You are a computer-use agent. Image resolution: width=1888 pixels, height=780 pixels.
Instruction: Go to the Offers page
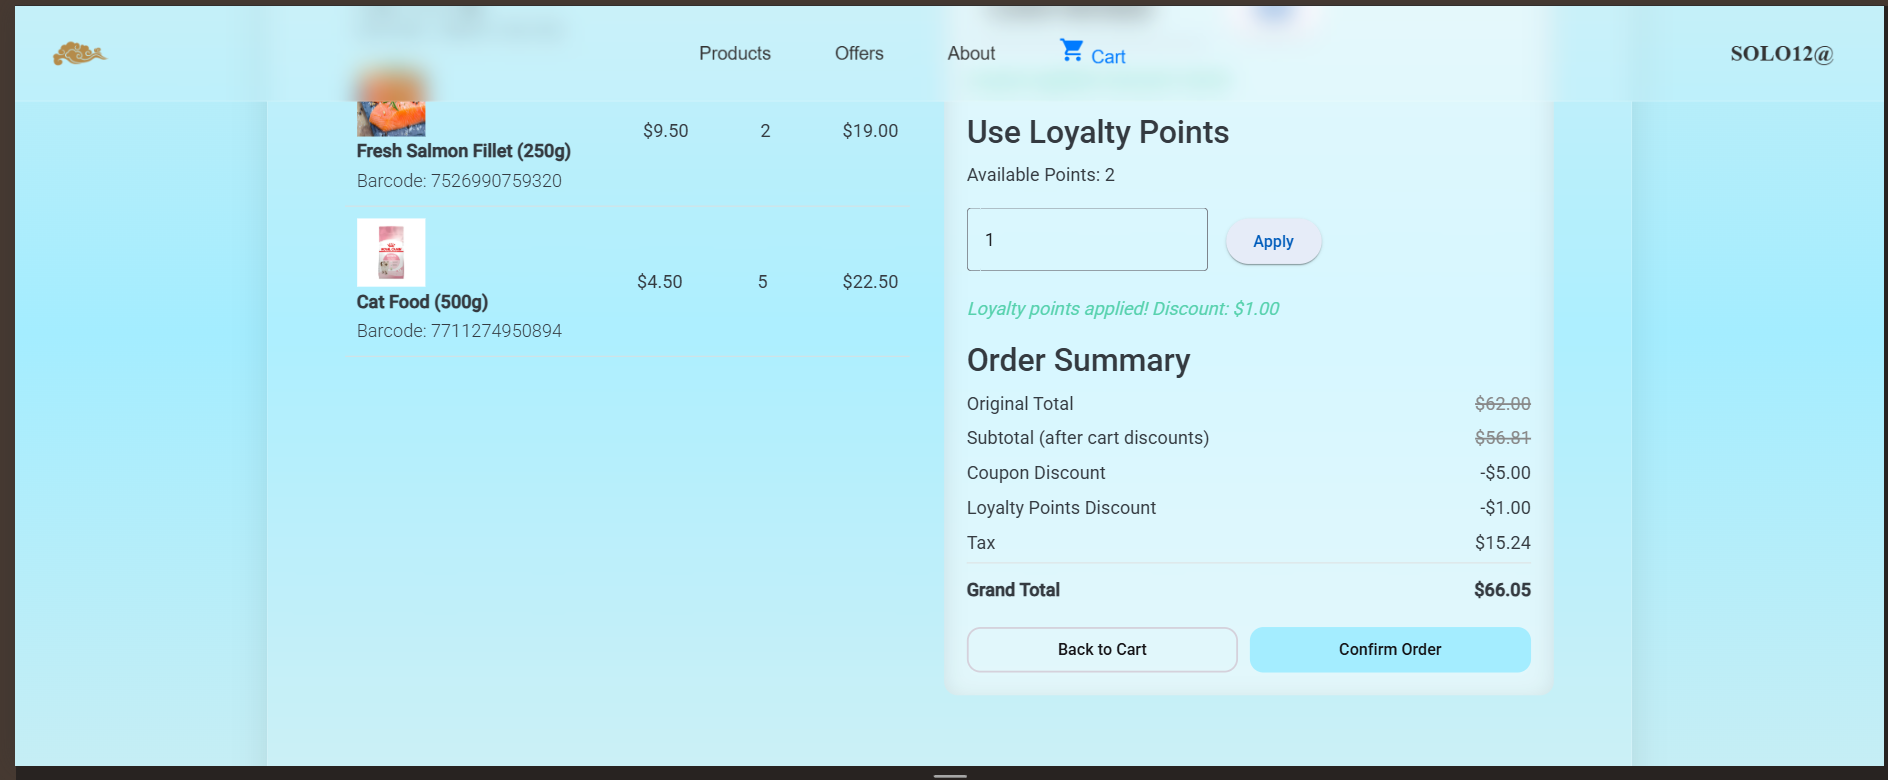click(x=859, y=54)
